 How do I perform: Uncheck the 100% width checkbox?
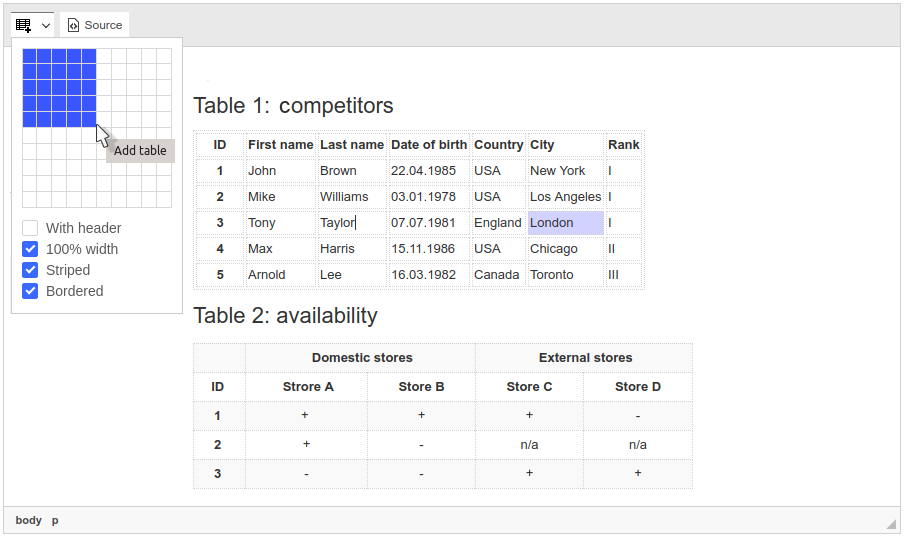tap(30, 249)
